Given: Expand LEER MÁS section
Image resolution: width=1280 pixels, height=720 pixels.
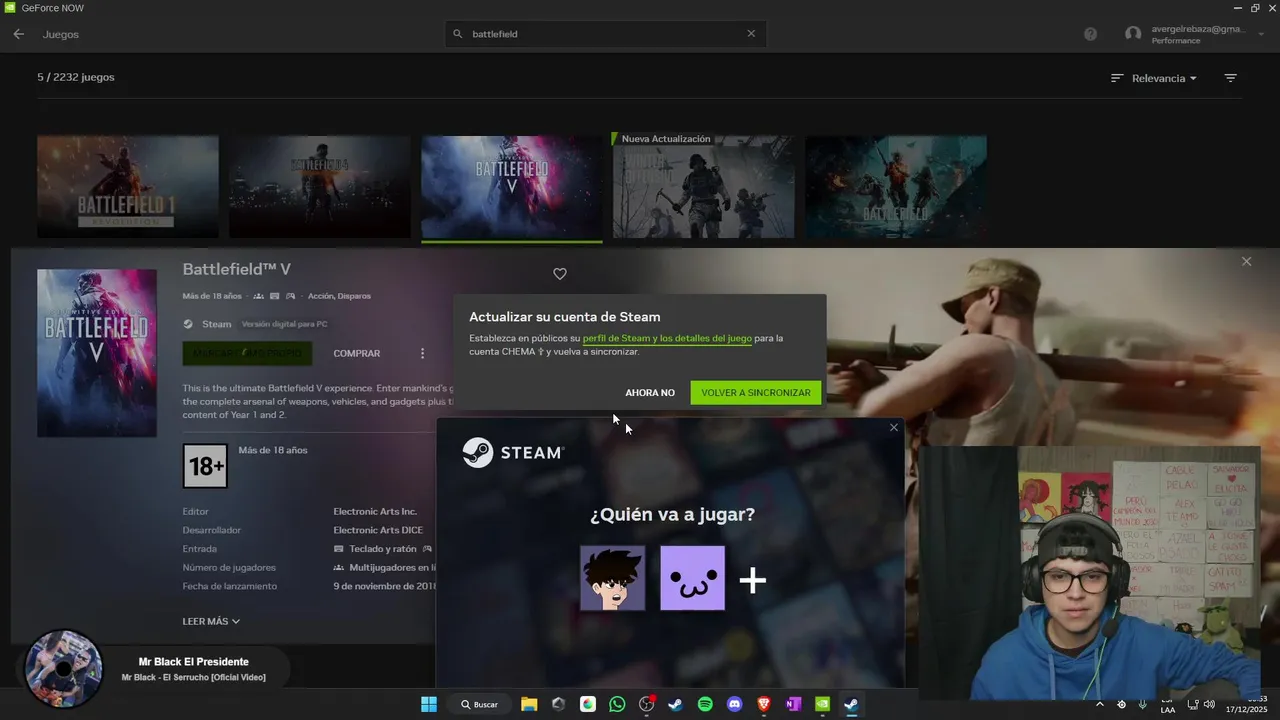Looking at the screenshot, I should click(x=211, y=621).
